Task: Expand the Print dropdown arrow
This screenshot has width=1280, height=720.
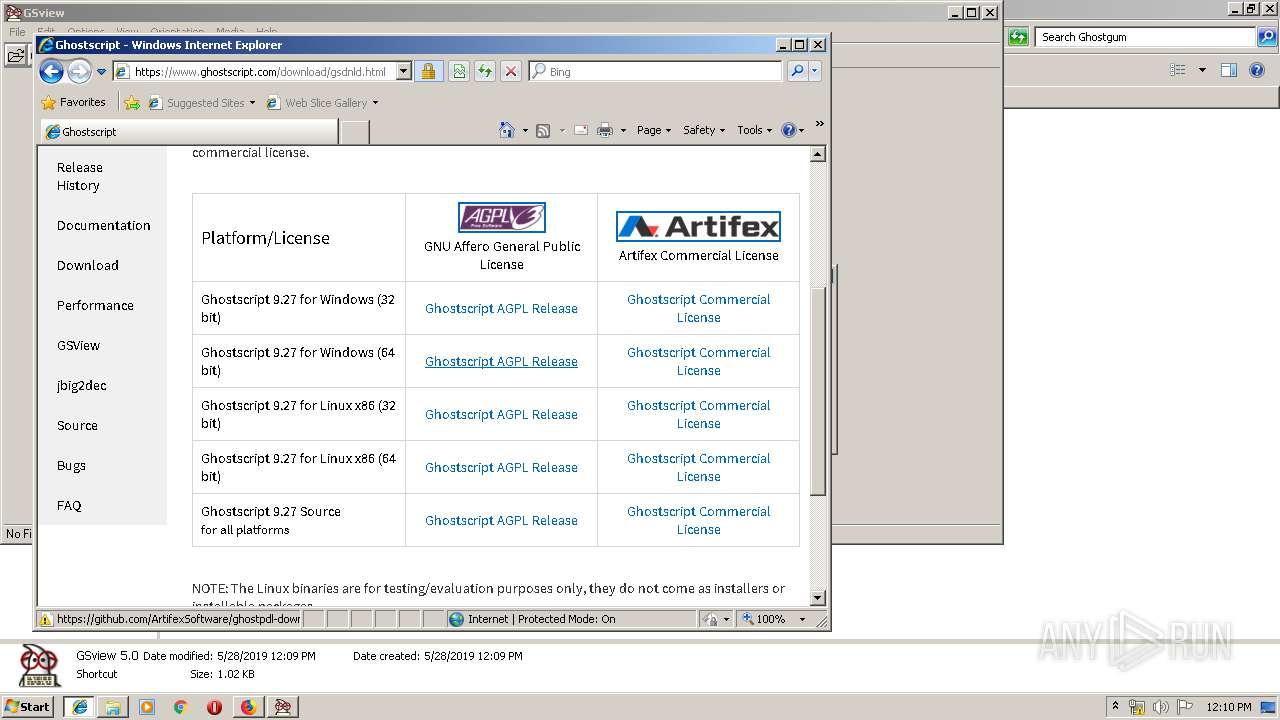Action: pos(623,131)
